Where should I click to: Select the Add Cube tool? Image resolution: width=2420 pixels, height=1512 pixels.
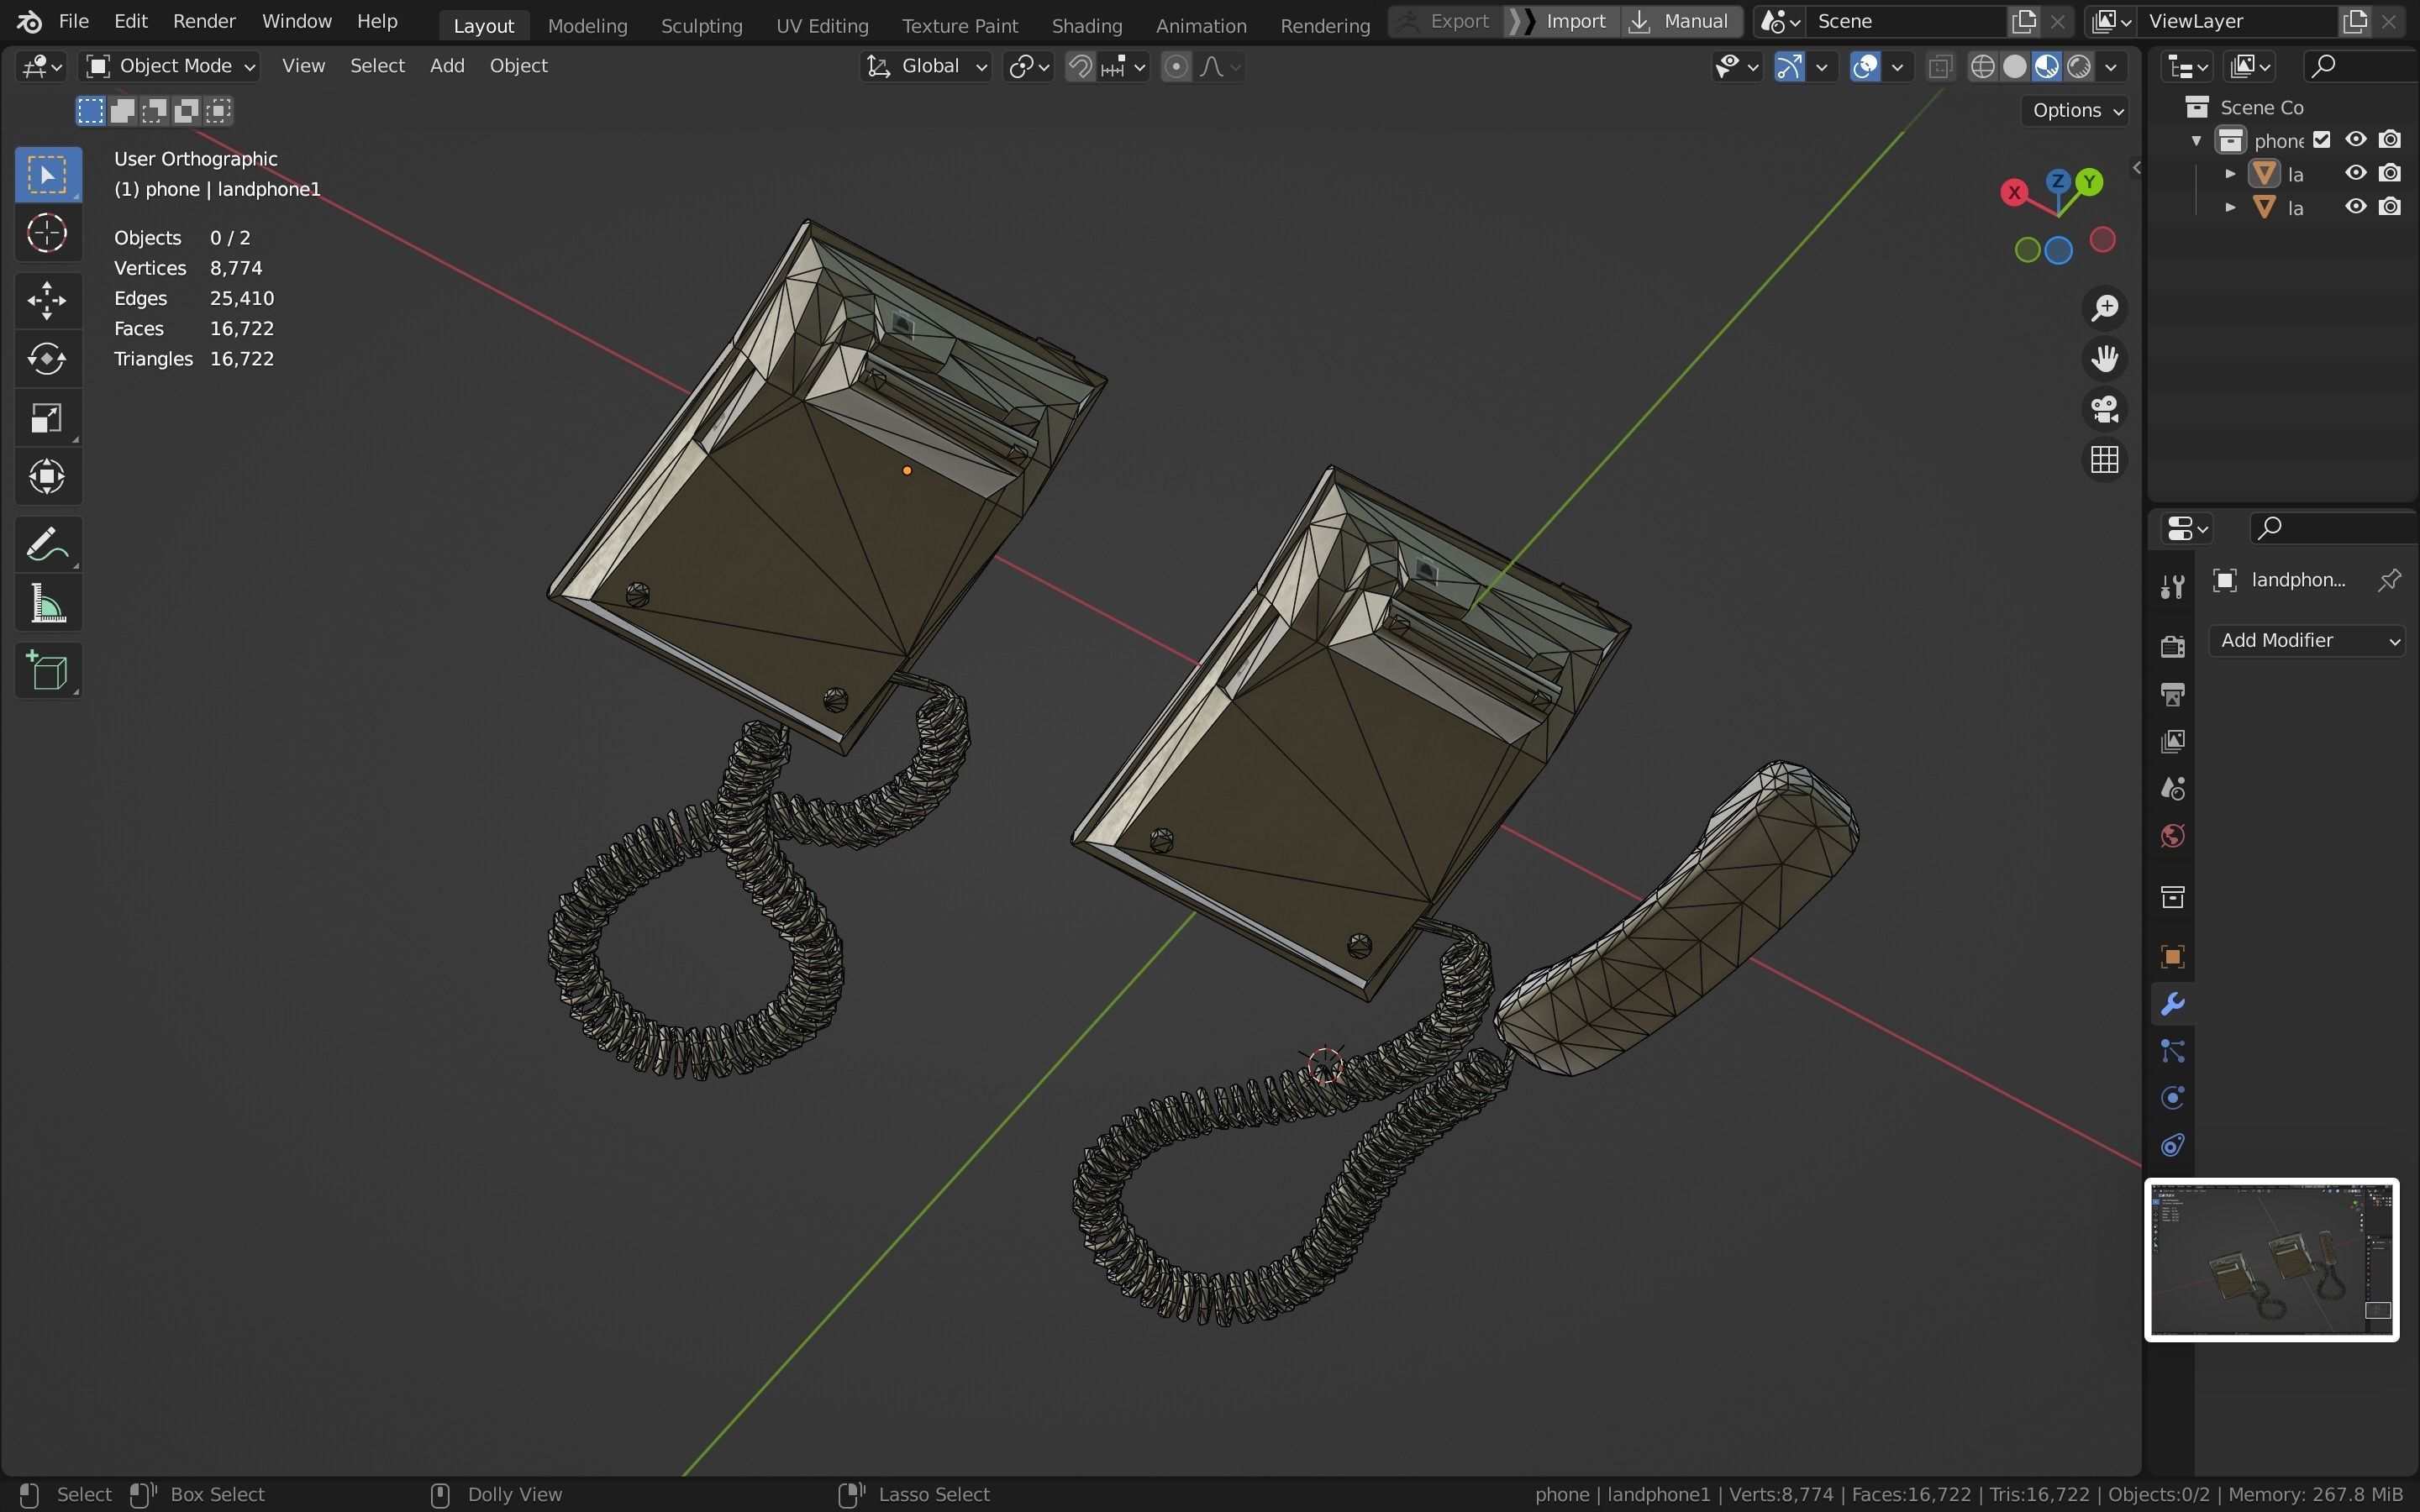47,671
